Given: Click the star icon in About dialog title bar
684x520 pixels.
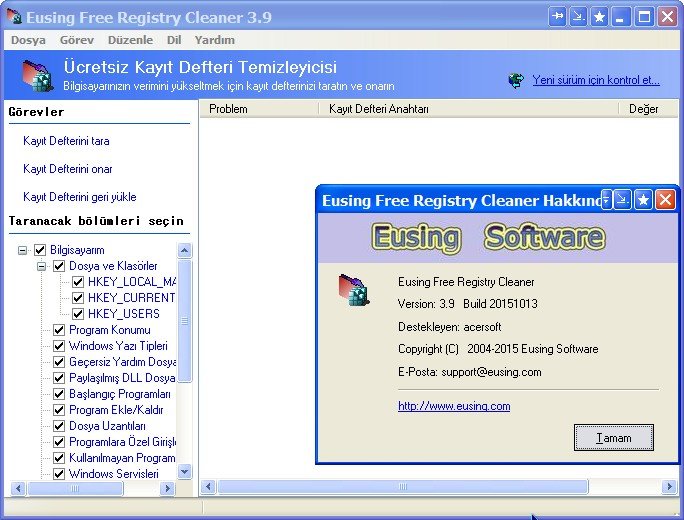Looking at the screenshot, I should coord(643,200).
